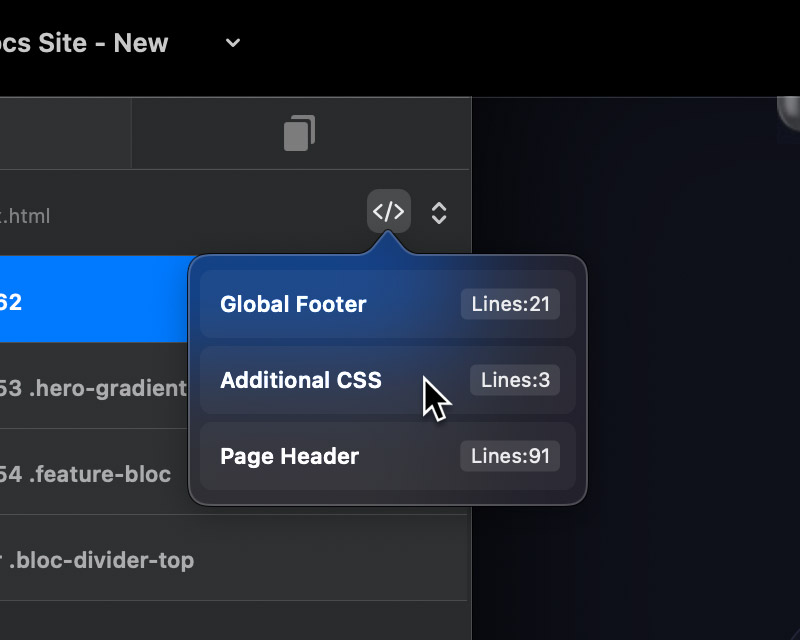Click the Lines:91 badge
This screenshot has width=800, height=640.
click(510, 456)
